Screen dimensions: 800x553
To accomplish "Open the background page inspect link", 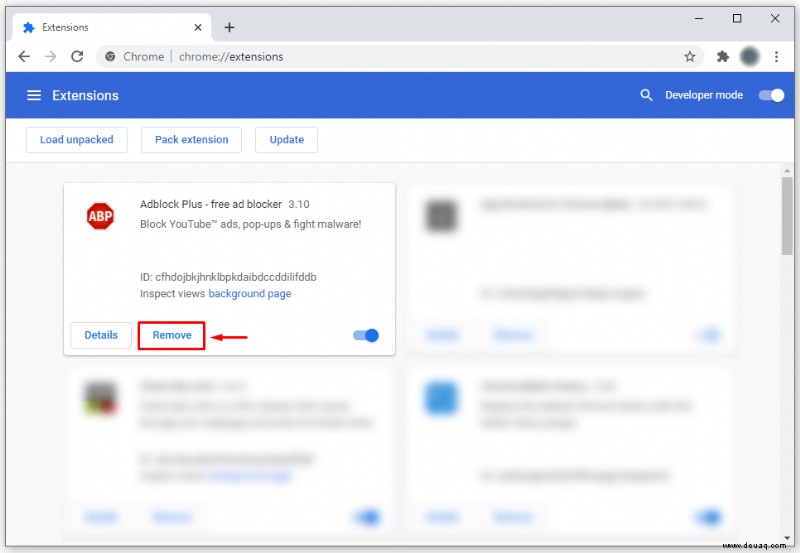I will pos(250,293).
